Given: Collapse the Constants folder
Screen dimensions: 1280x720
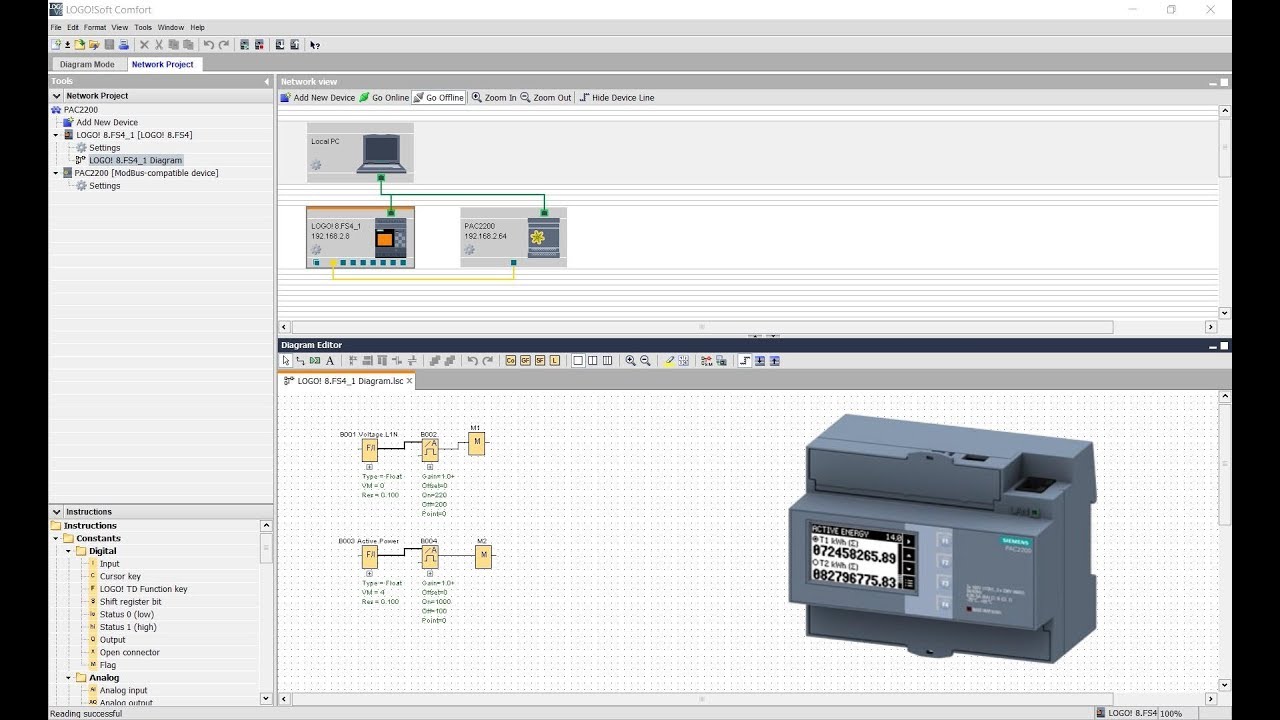Looking at the screenshot, I should [x=57, y=538].
